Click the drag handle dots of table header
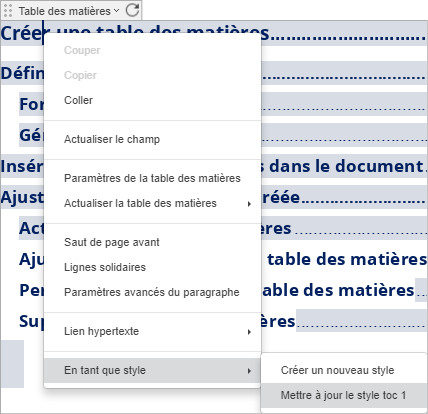The width and height of the screenshot is (428, 414). click(8, 11)
